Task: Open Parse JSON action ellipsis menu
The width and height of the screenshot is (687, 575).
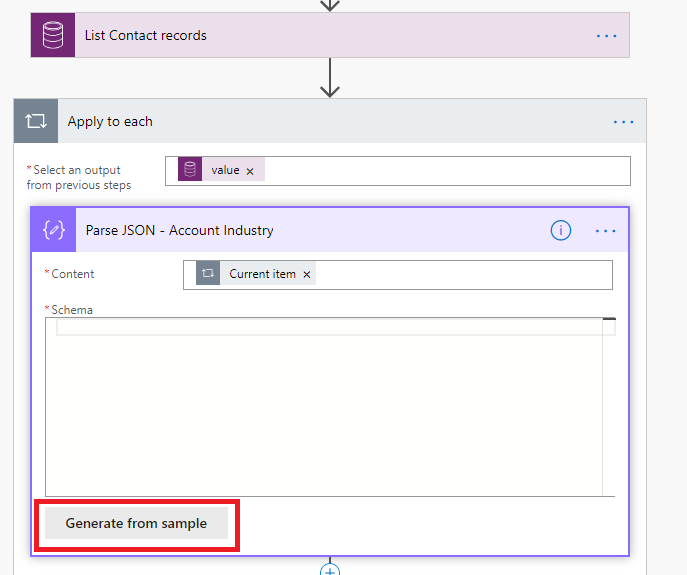Action: pyautogui.click(x=606, y=231)
